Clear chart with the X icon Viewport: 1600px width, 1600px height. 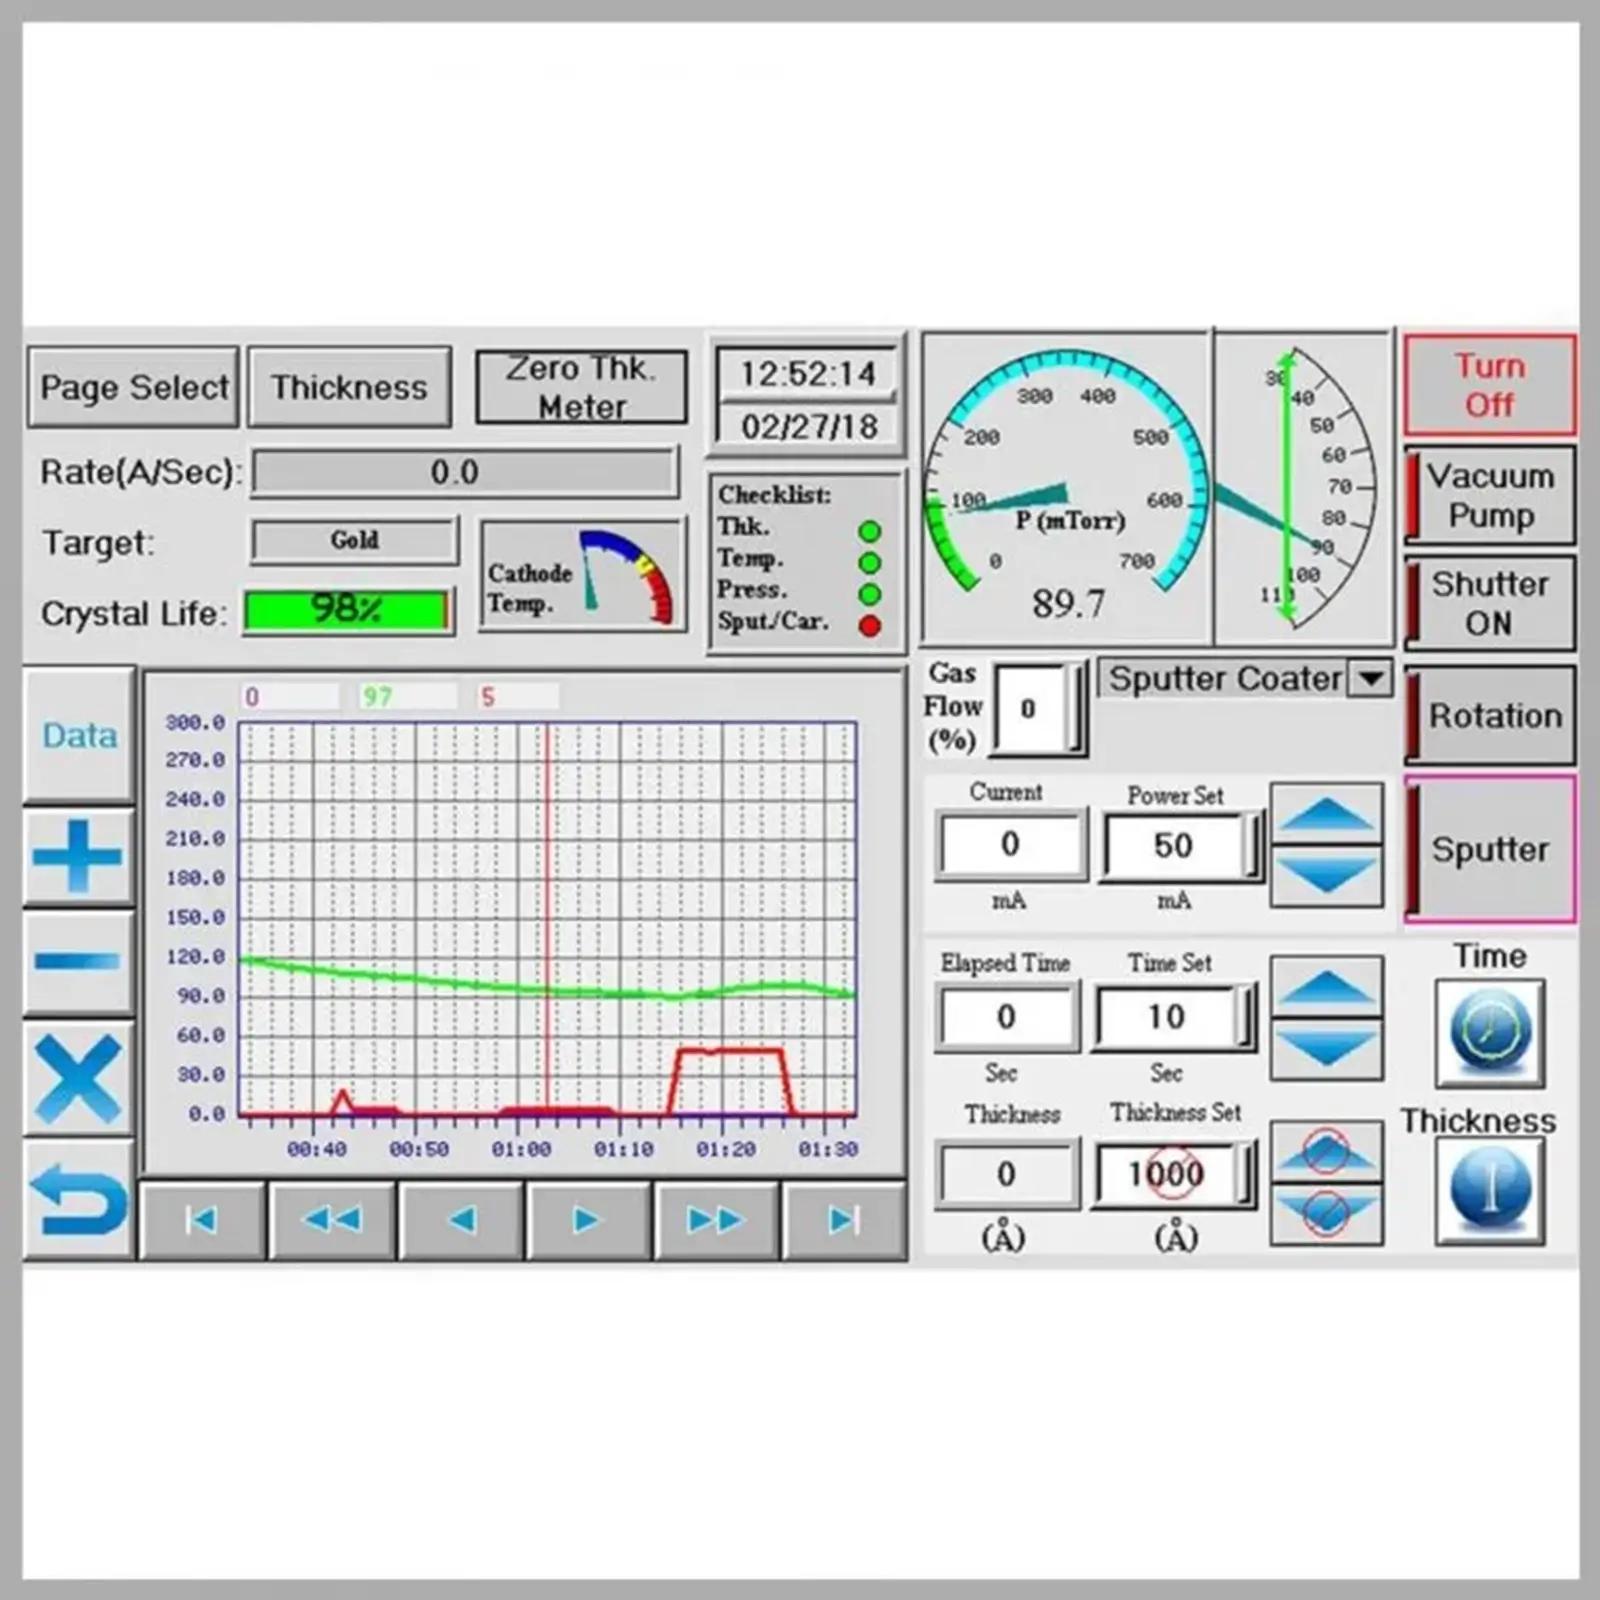coord(79,1079)
